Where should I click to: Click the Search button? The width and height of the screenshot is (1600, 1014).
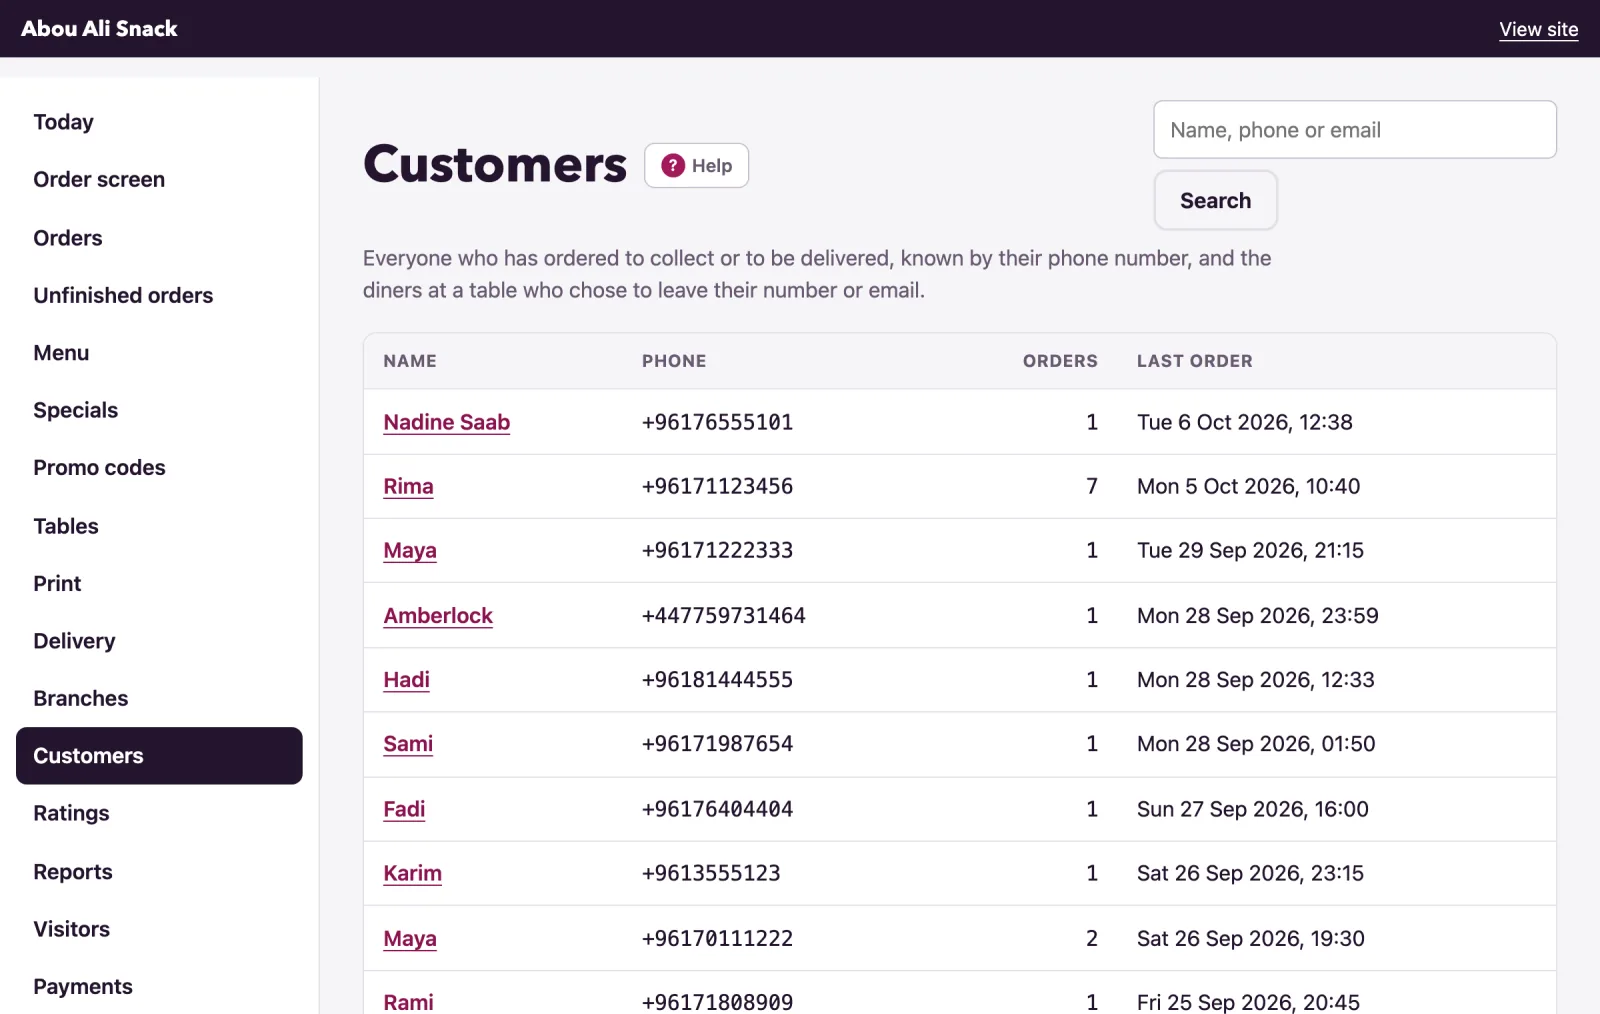1215,200
